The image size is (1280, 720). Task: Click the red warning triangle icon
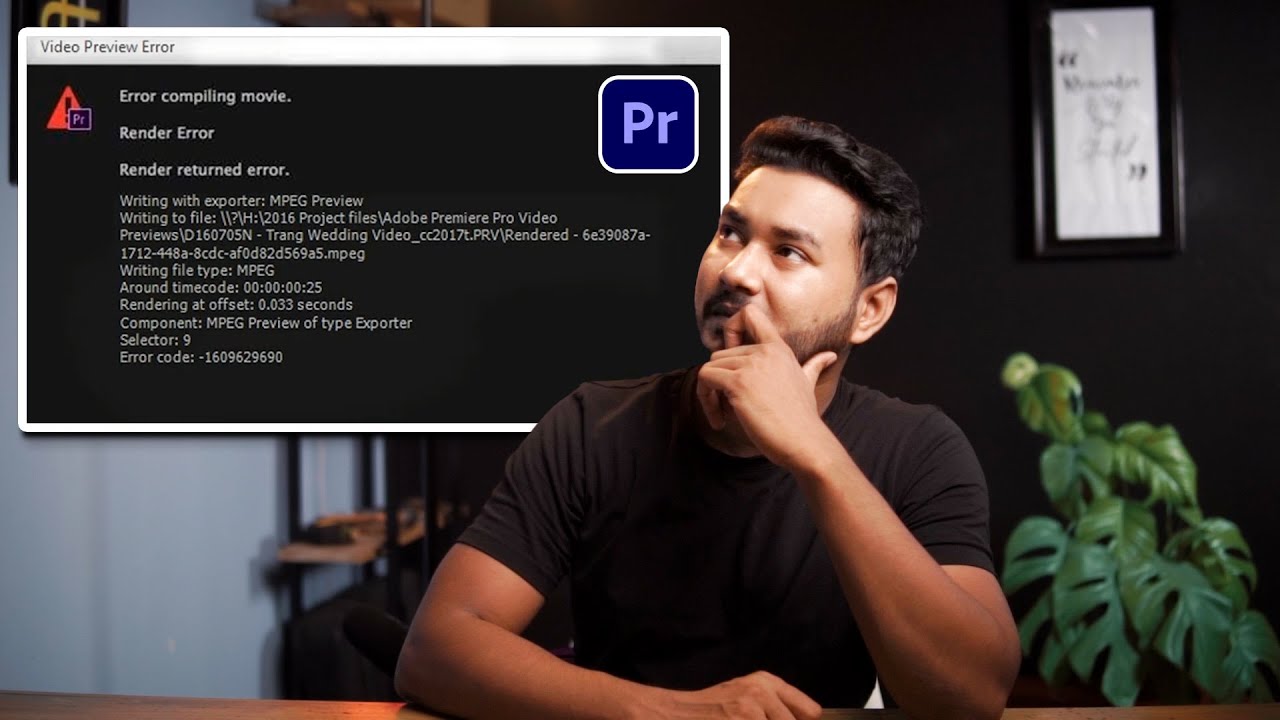[x=69, y=108]
